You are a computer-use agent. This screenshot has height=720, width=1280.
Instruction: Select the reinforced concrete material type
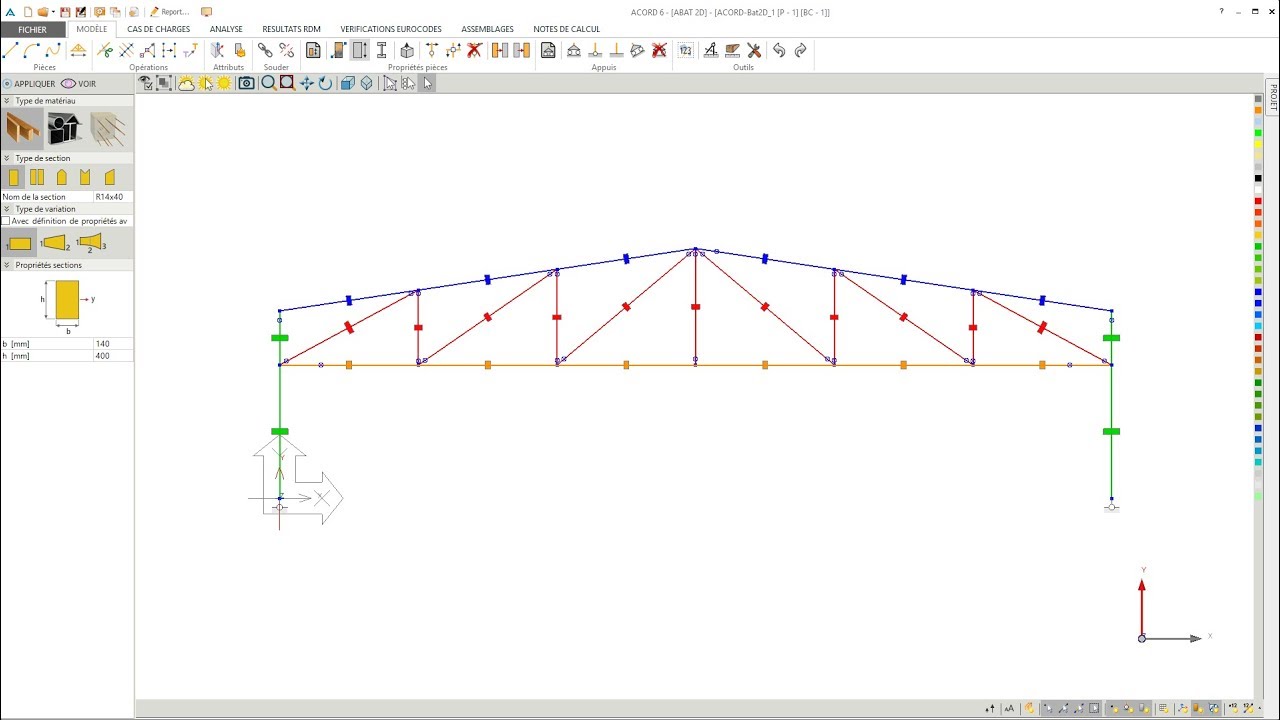(108, 128)
